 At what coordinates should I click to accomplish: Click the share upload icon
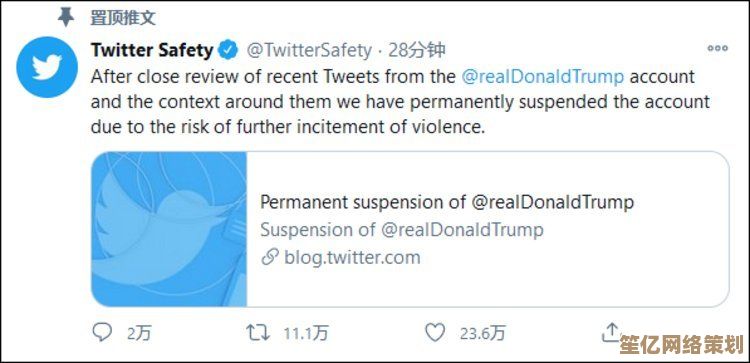[x=611, y=332]
